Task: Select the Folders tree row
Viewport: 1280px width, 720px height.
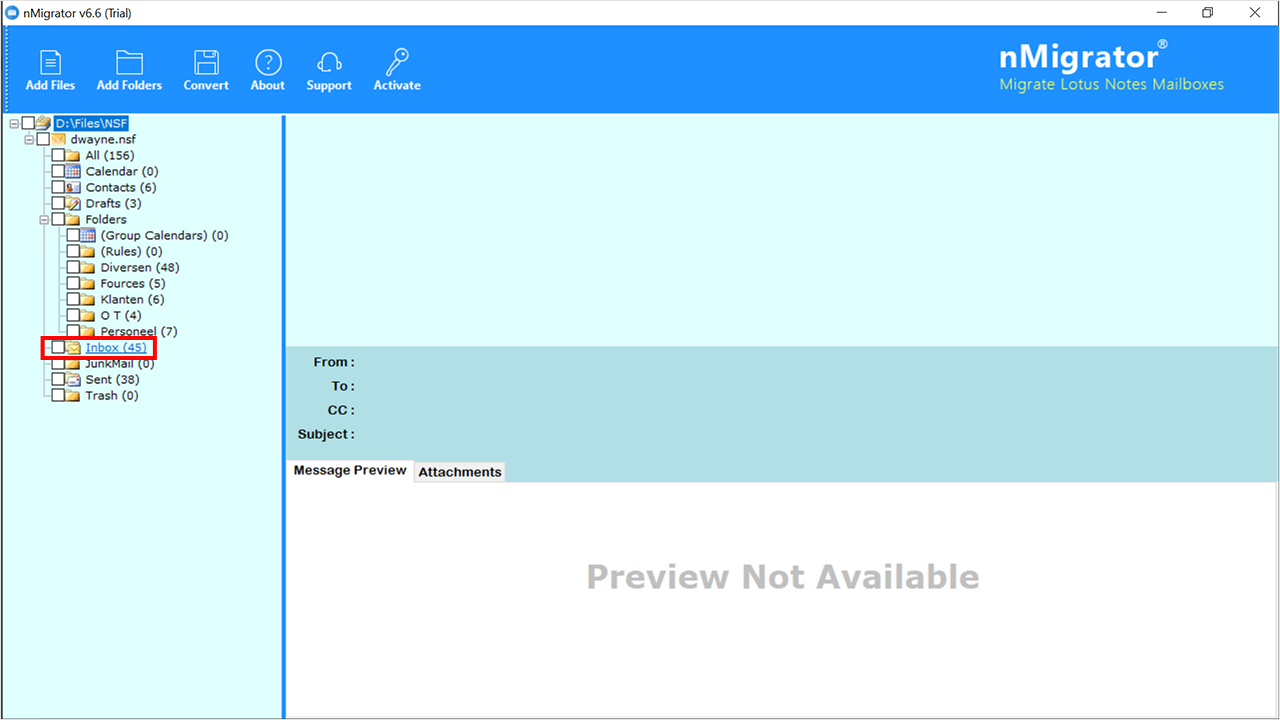Action: point(106,219)
